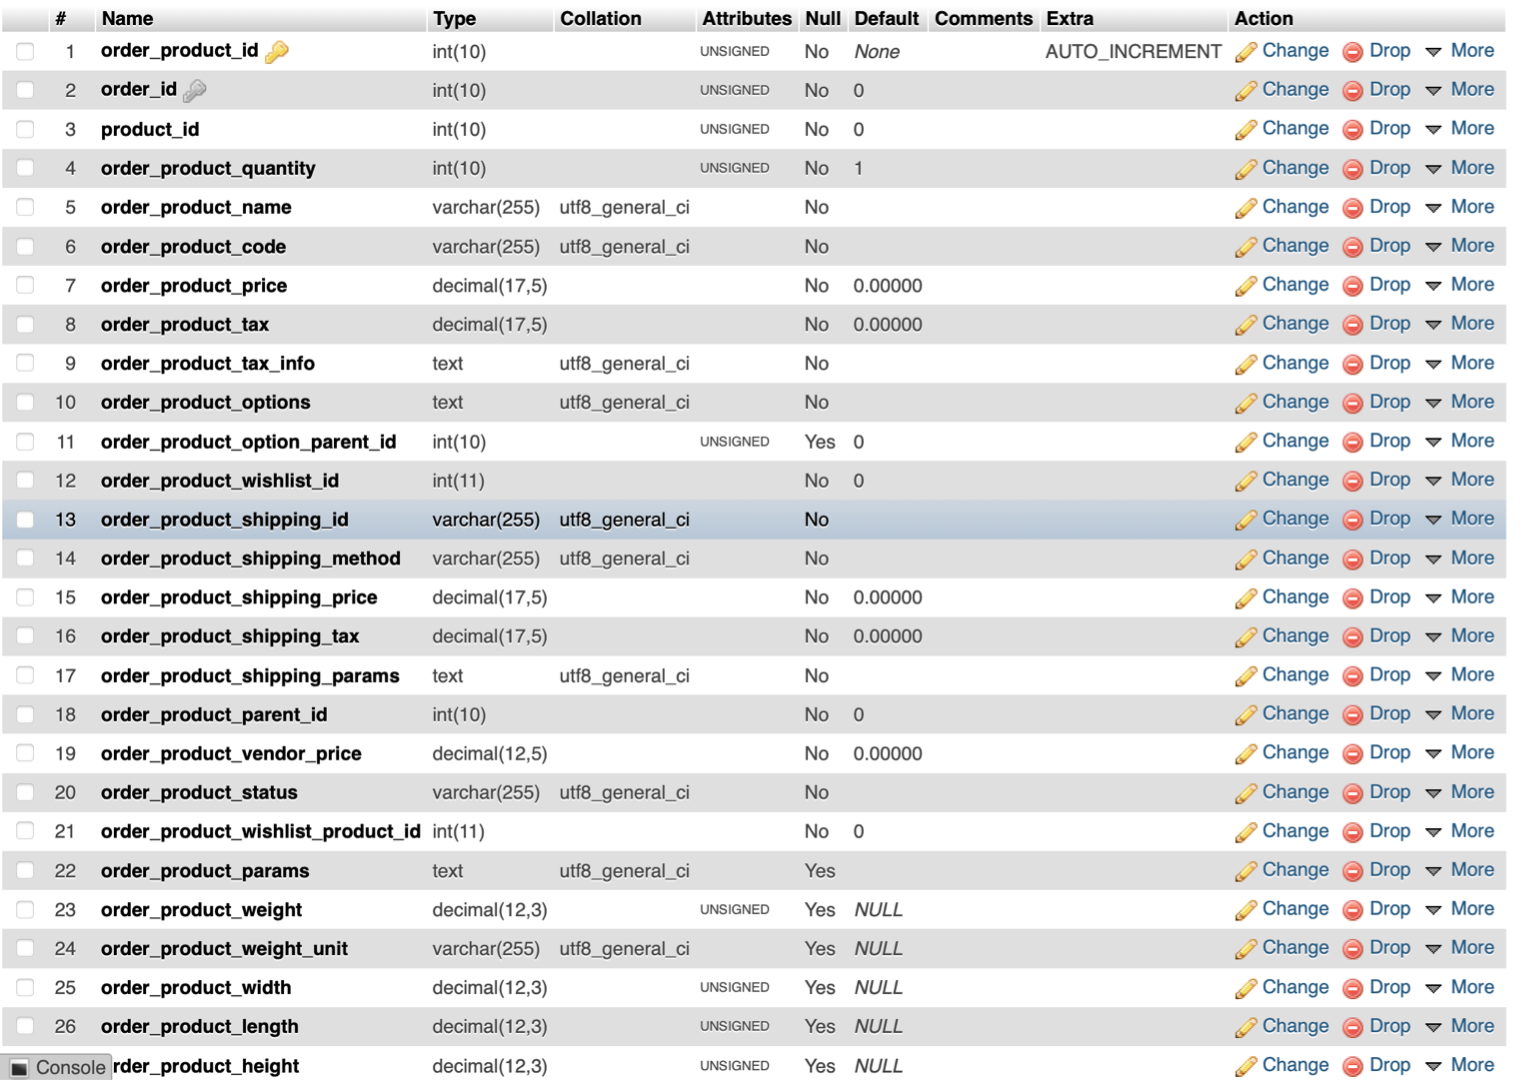Click the red drop icon for order_product_options
This screenshot has width=1530, height=1080.
point(1352,403)
